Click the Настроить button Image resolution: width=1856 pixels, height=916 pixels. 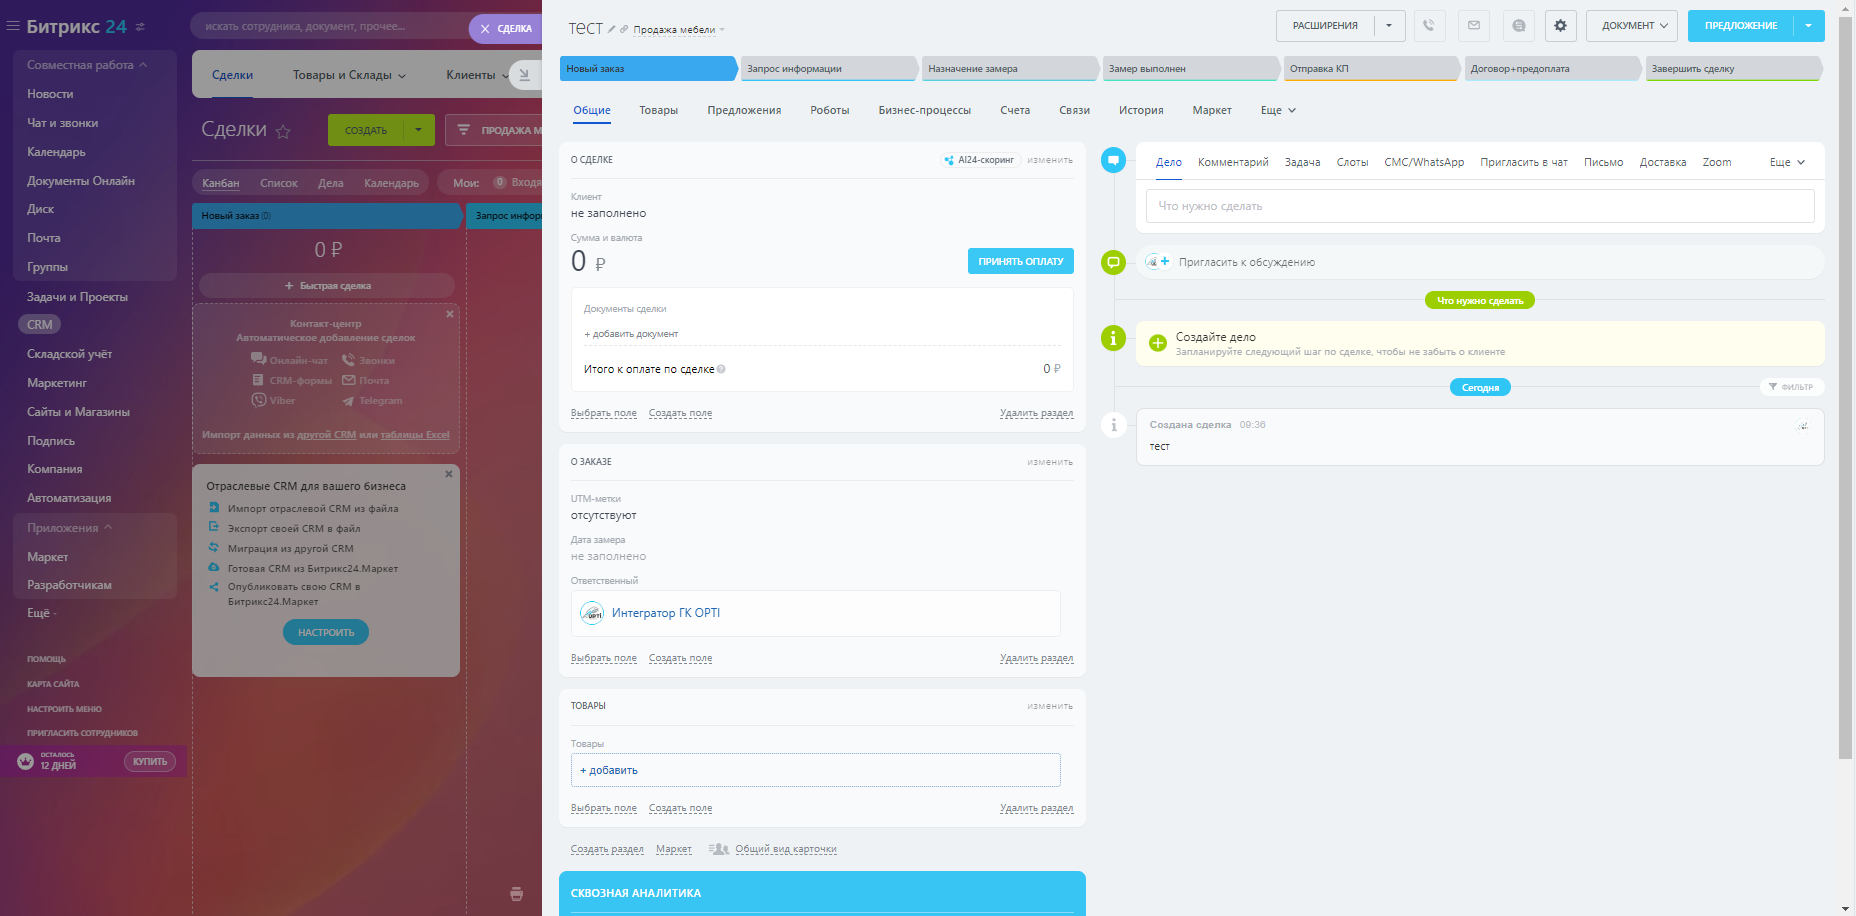[x=326, y=632]
